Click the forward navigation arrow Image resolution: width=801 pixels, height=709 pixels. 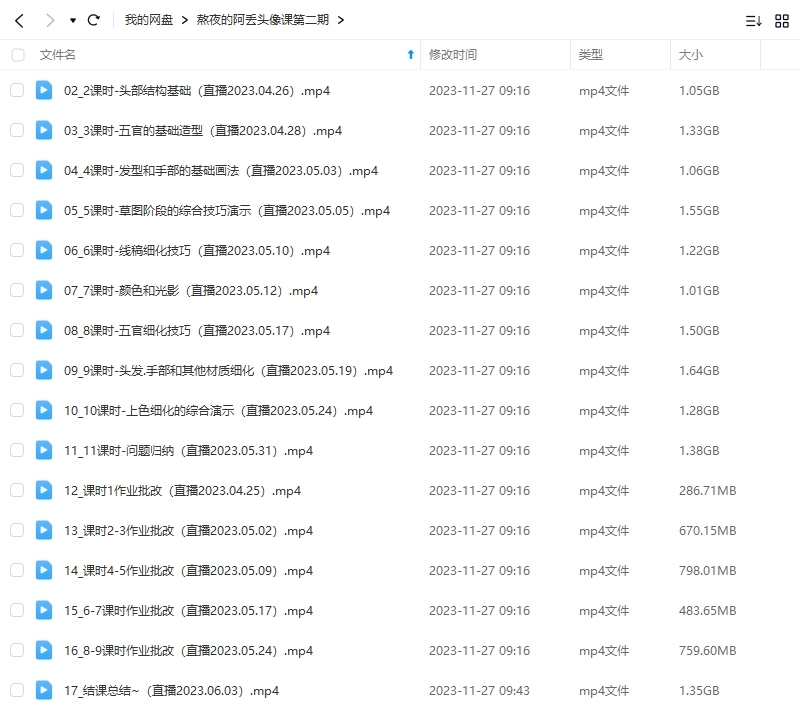tap(49, 20)
